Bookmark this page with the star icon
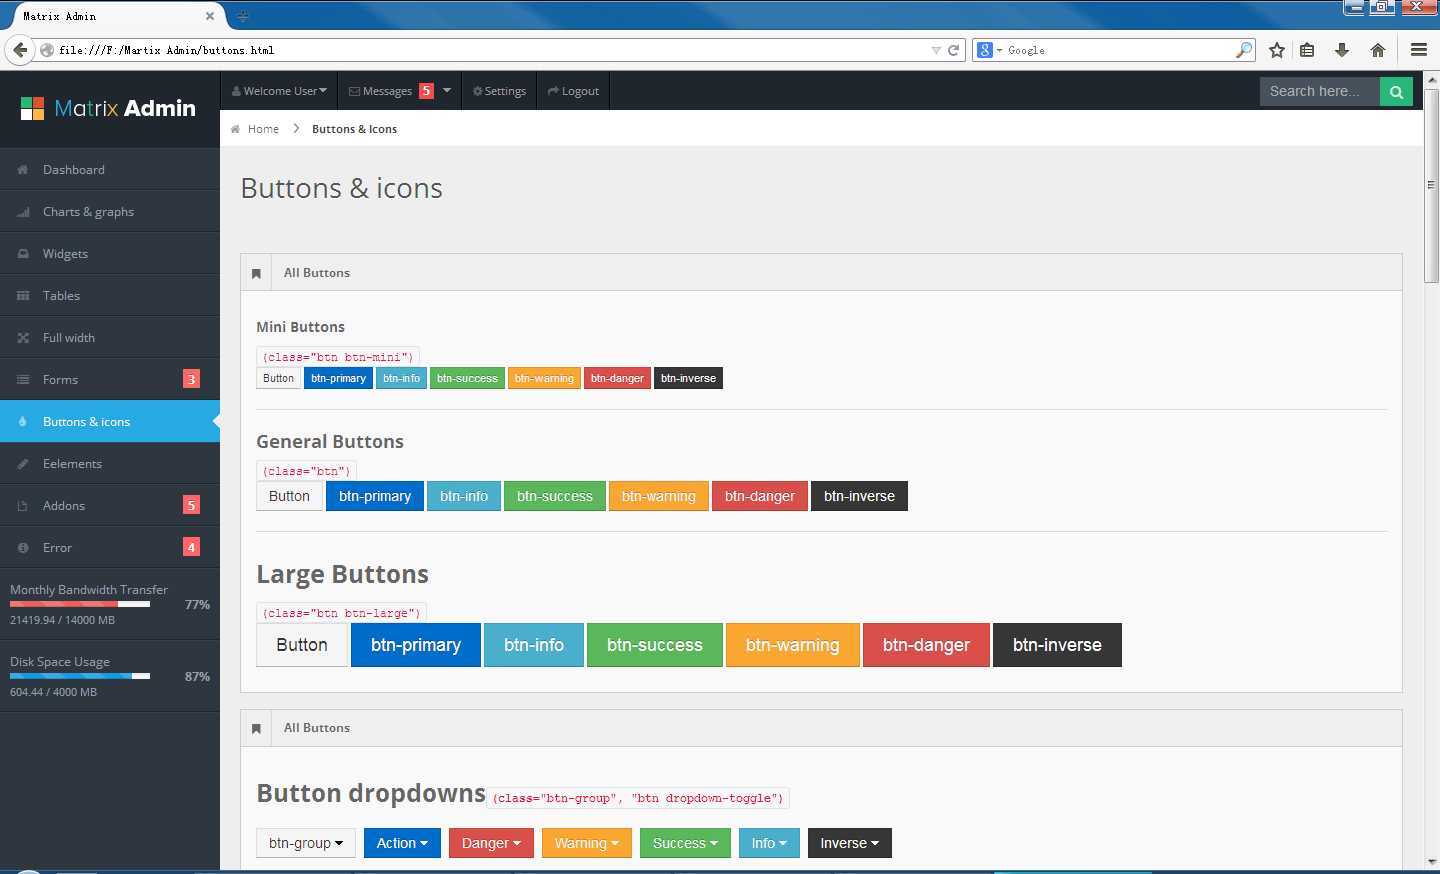This screenshot has height=874, width=1440. (1276, 50)
